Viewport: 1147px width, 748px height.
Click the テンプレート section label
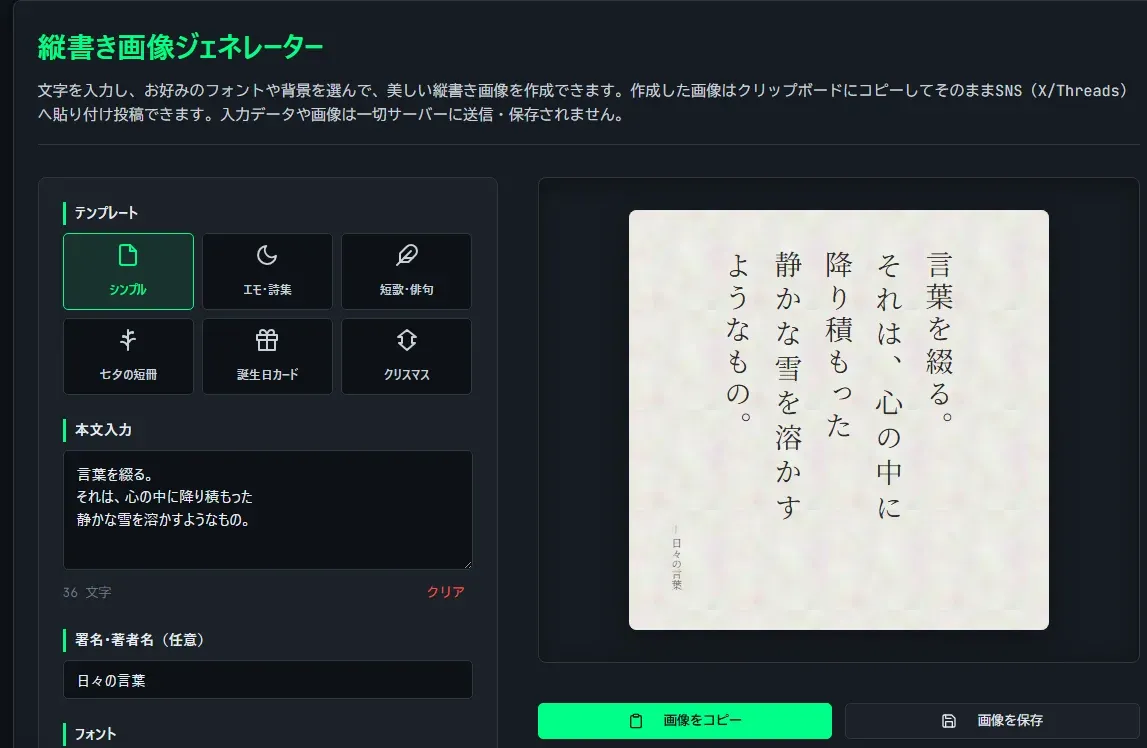click(x=106, y=213)
